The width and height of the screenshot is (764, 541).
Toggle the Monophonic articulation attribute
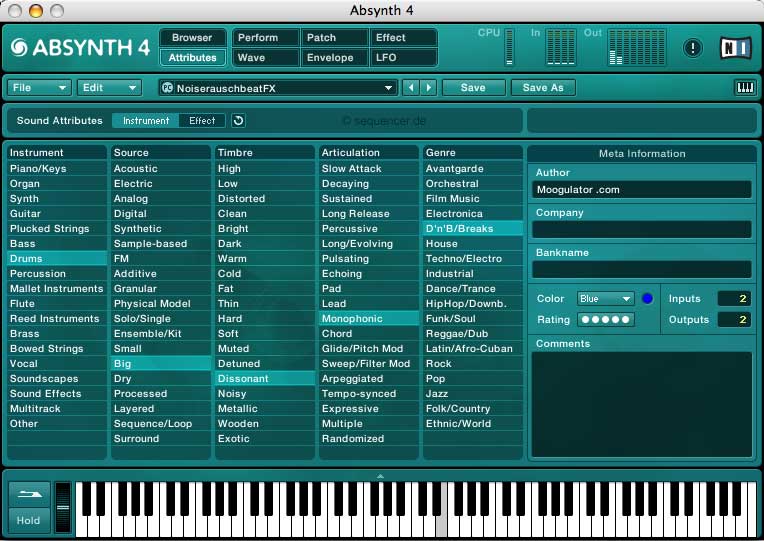click(369, 319)
